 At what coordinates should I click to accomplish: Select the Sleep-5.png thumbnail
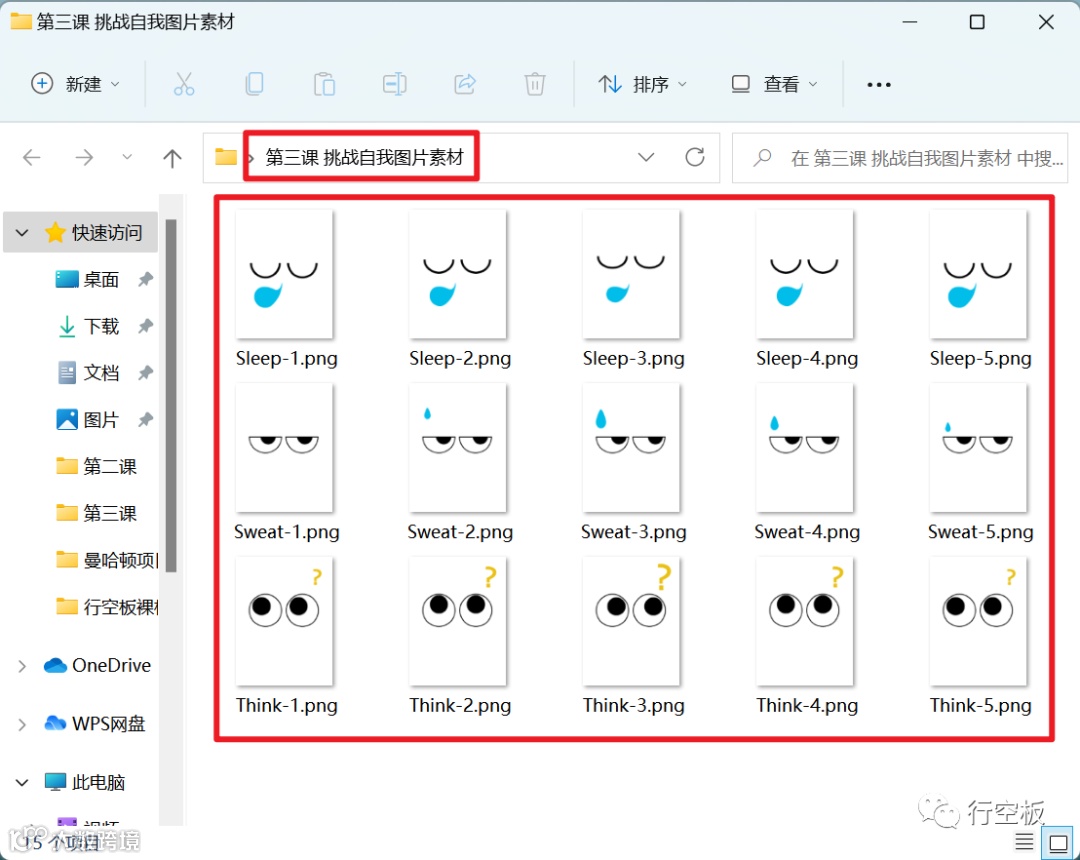979,274
